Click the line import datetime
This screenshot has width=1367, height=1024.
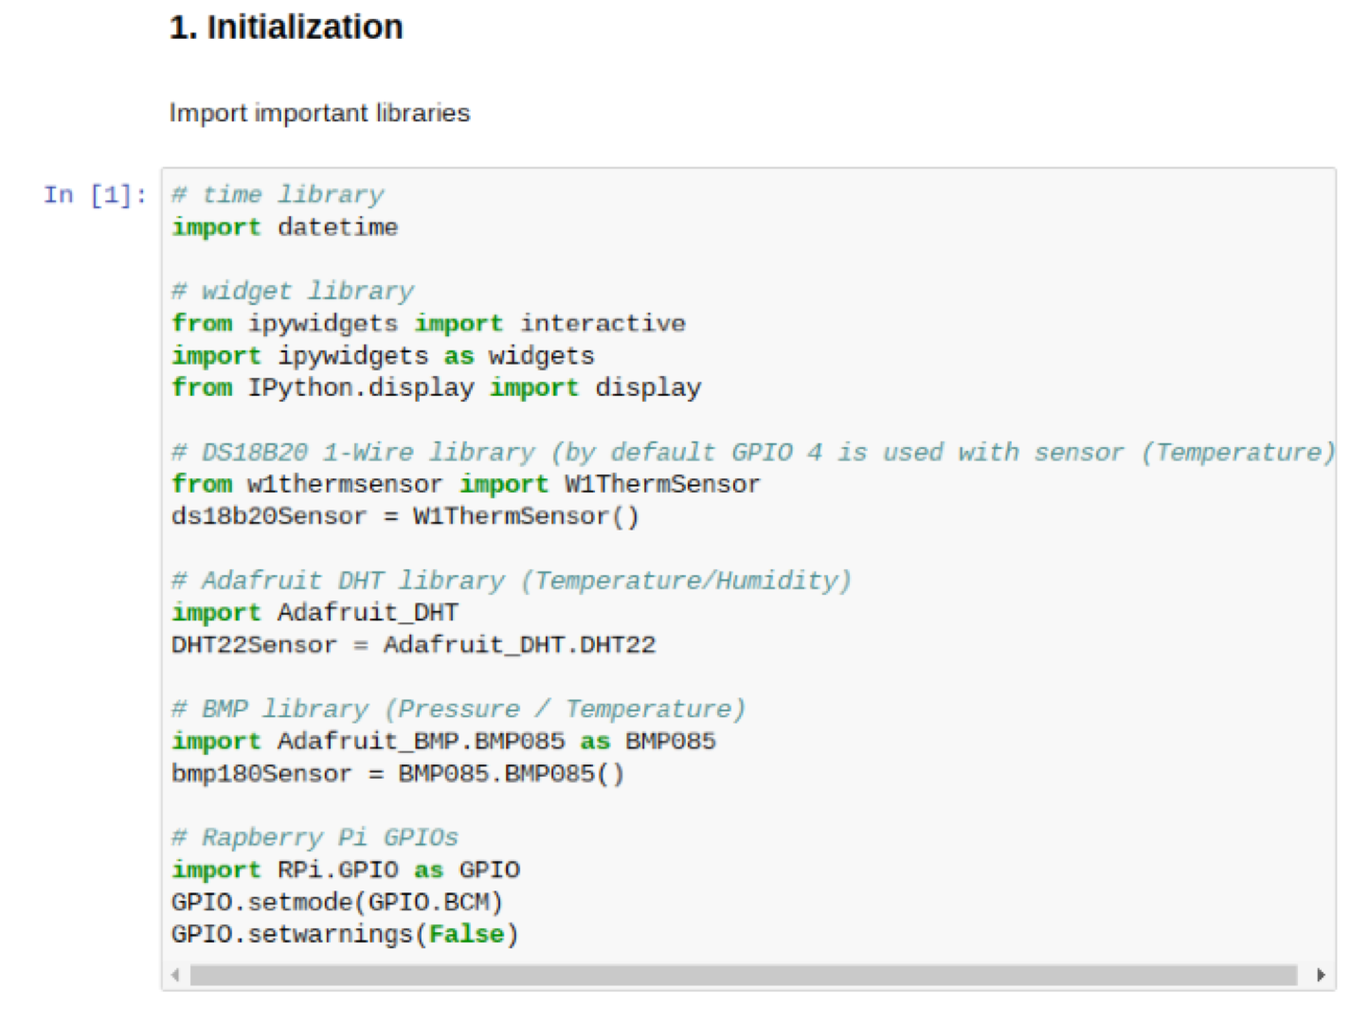click(x=284, y=227)
